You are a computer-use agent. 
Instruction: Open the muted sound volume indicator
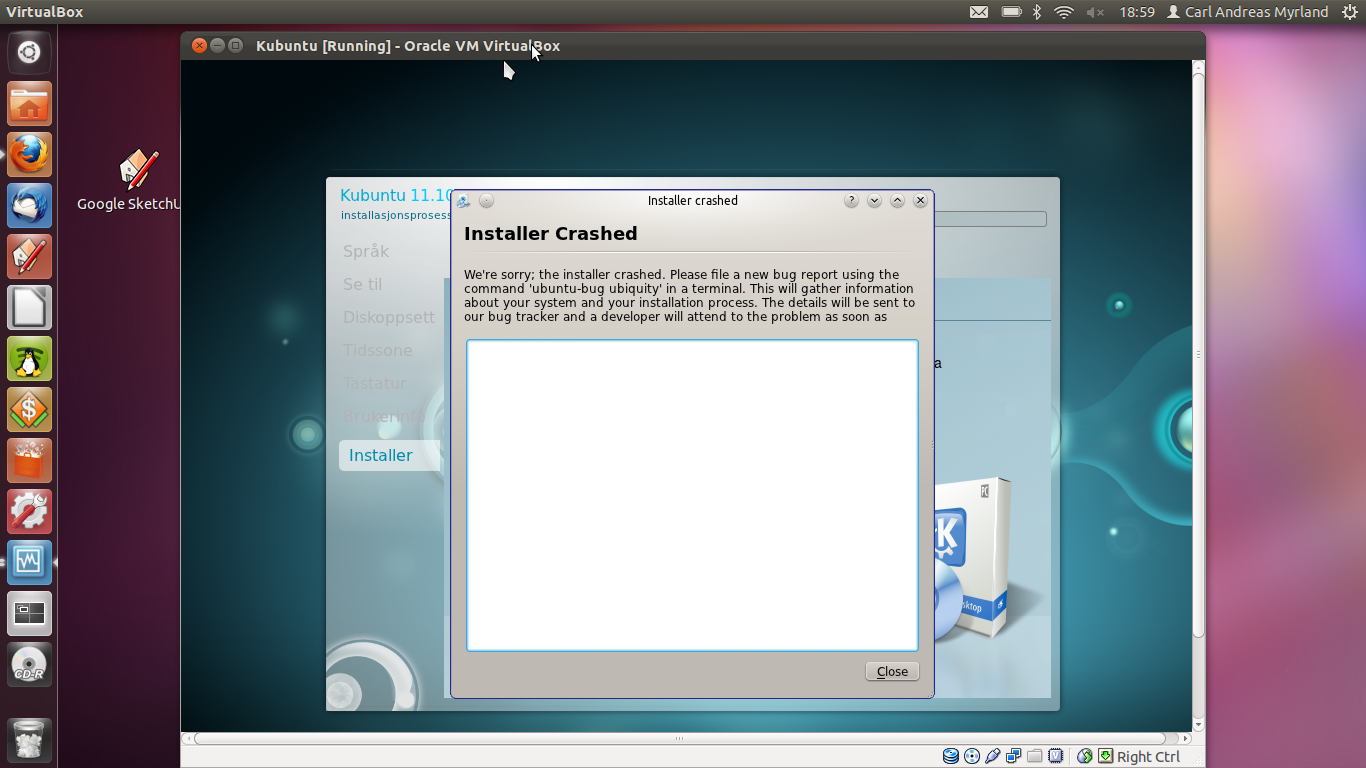(1095, 12)
